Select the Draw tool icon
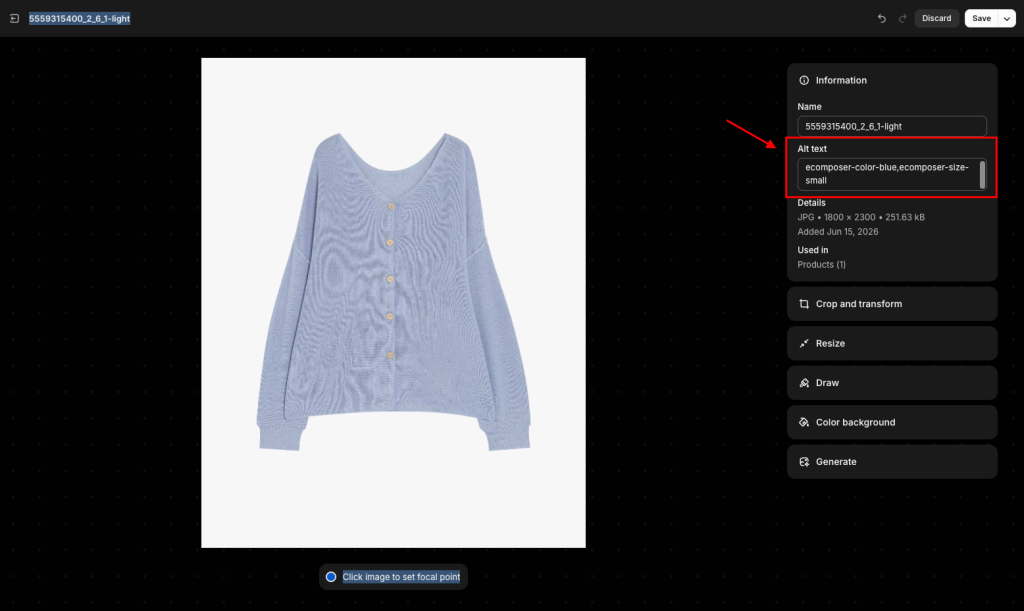Image resolution: width=1024 pixels, height=611 pixels. [804, 383]
